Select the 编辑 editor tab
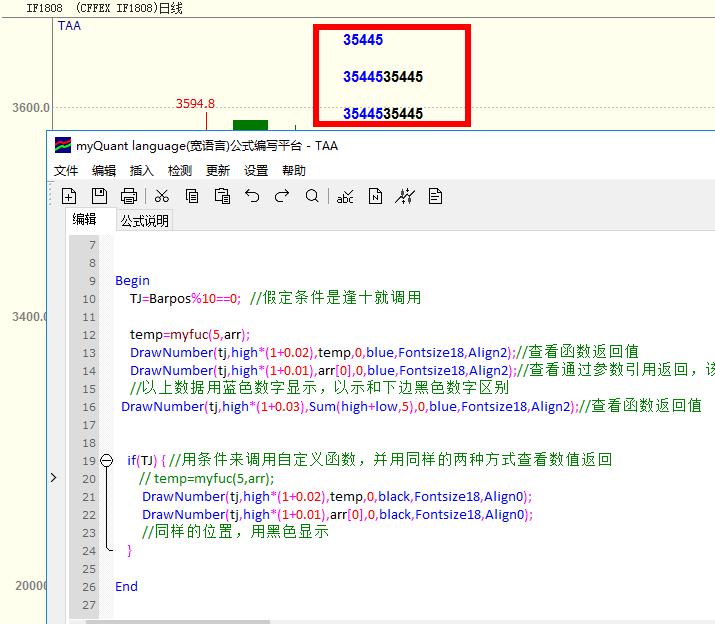Screen dimensions: 715x624 (x=85, y=220)
